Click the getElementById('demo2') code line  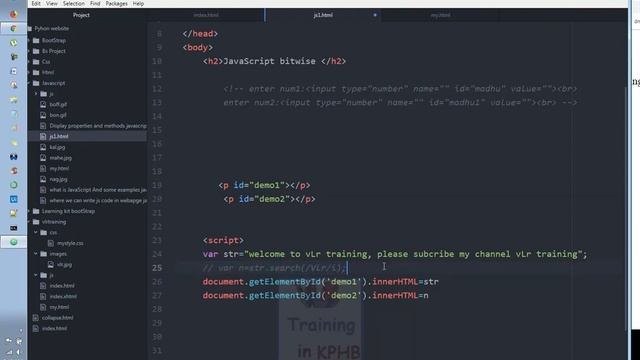click(316, 296)
